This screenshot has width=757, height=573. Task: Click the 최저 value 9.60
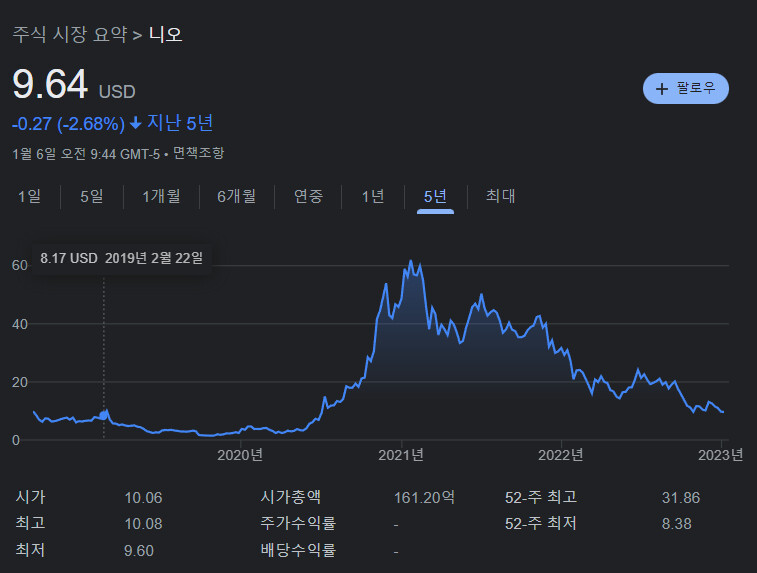[x=139, y=551]
